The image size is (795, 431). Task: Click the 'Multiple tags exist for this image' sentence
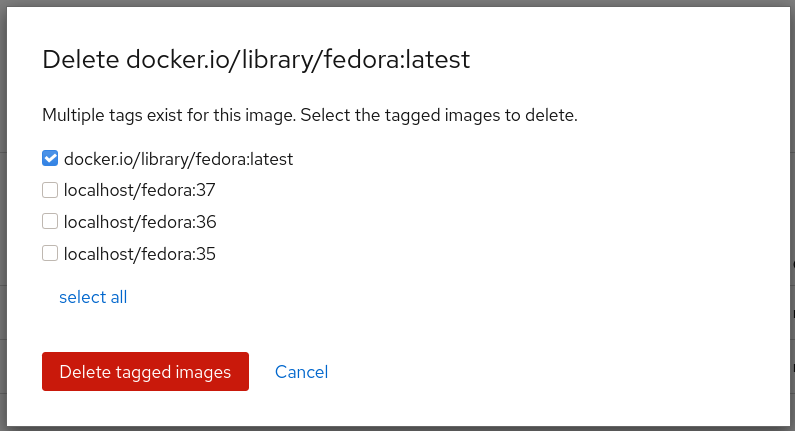pyautogui.click(x=169, y=115)
